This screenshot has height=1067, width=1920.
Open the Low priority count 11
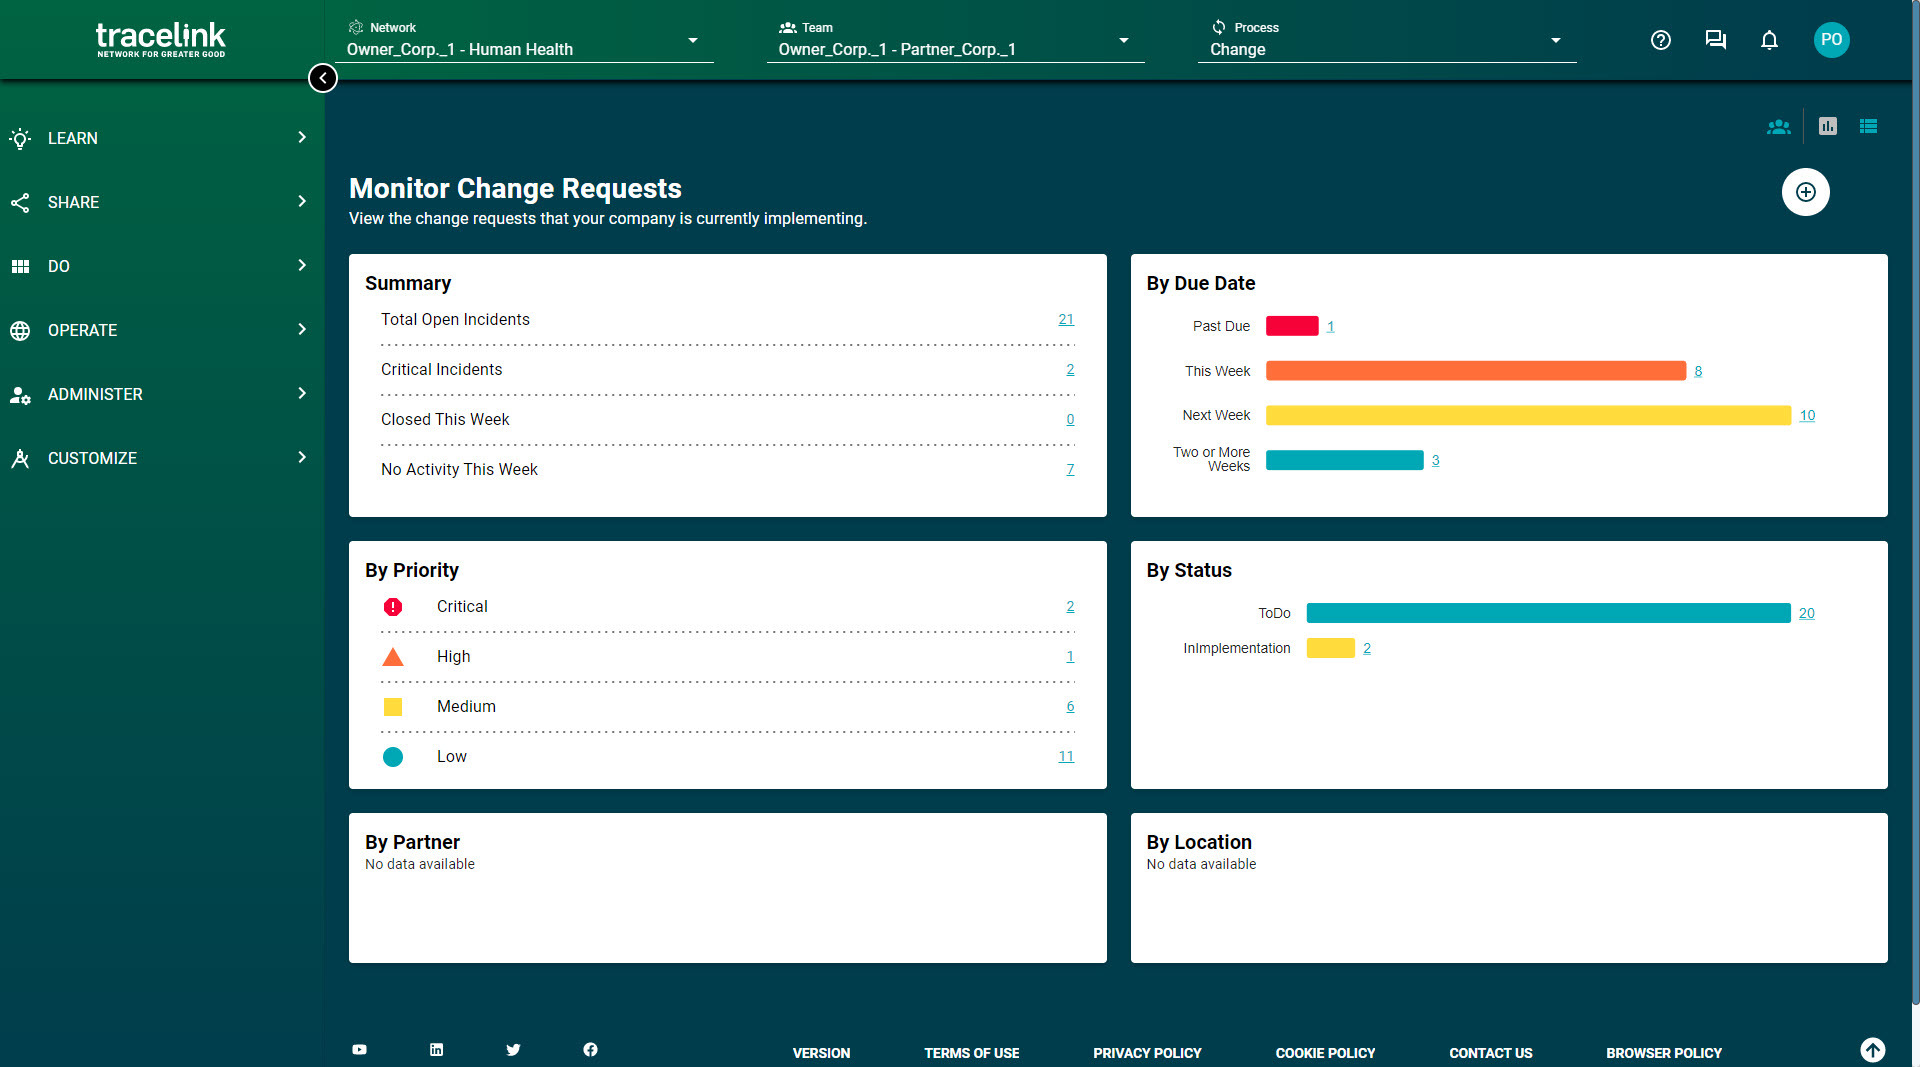pyautogui.click(x=1066, y=757)
